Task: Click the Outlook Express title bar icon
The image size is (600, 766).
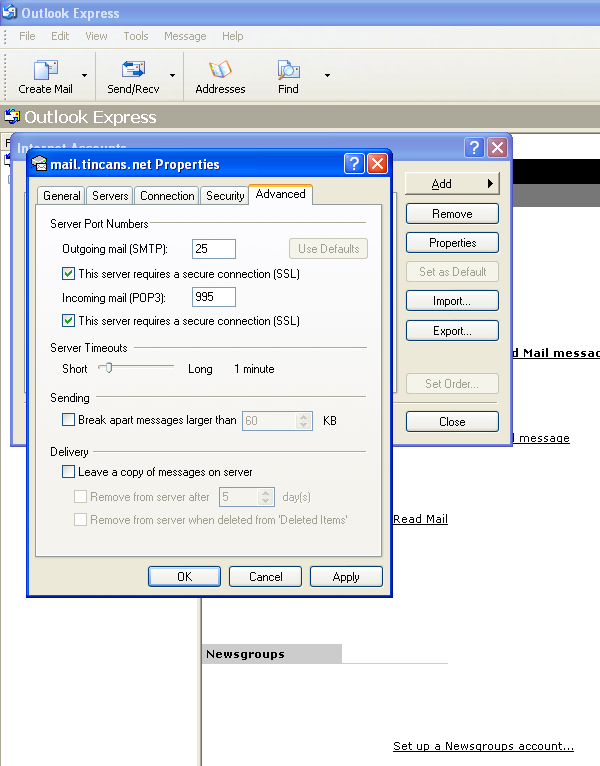Action: coord(9,12)
